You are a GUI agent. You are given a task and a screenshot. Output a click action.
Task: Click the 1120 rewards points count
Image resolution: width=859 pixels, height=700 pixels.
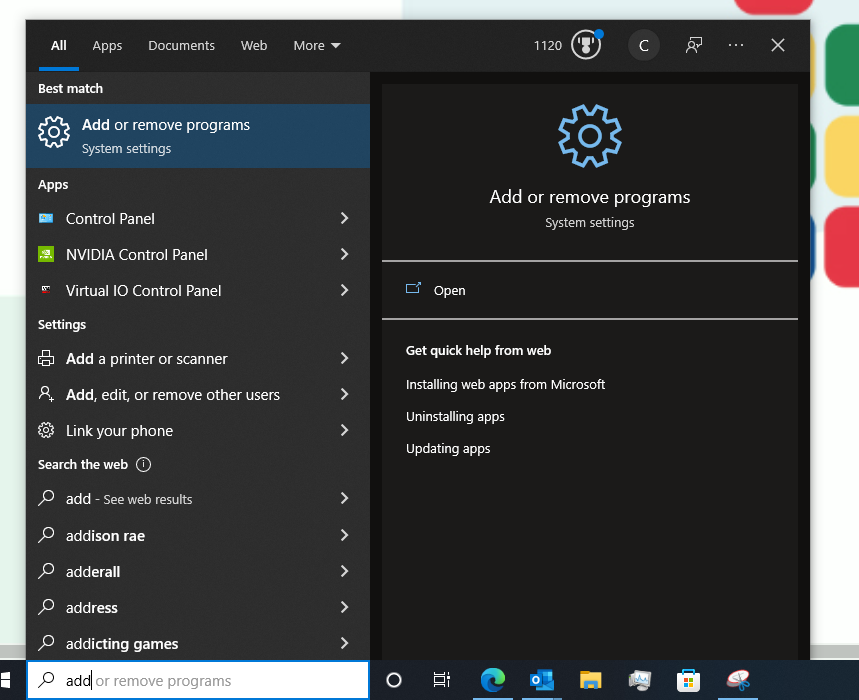tap(548, 45)
